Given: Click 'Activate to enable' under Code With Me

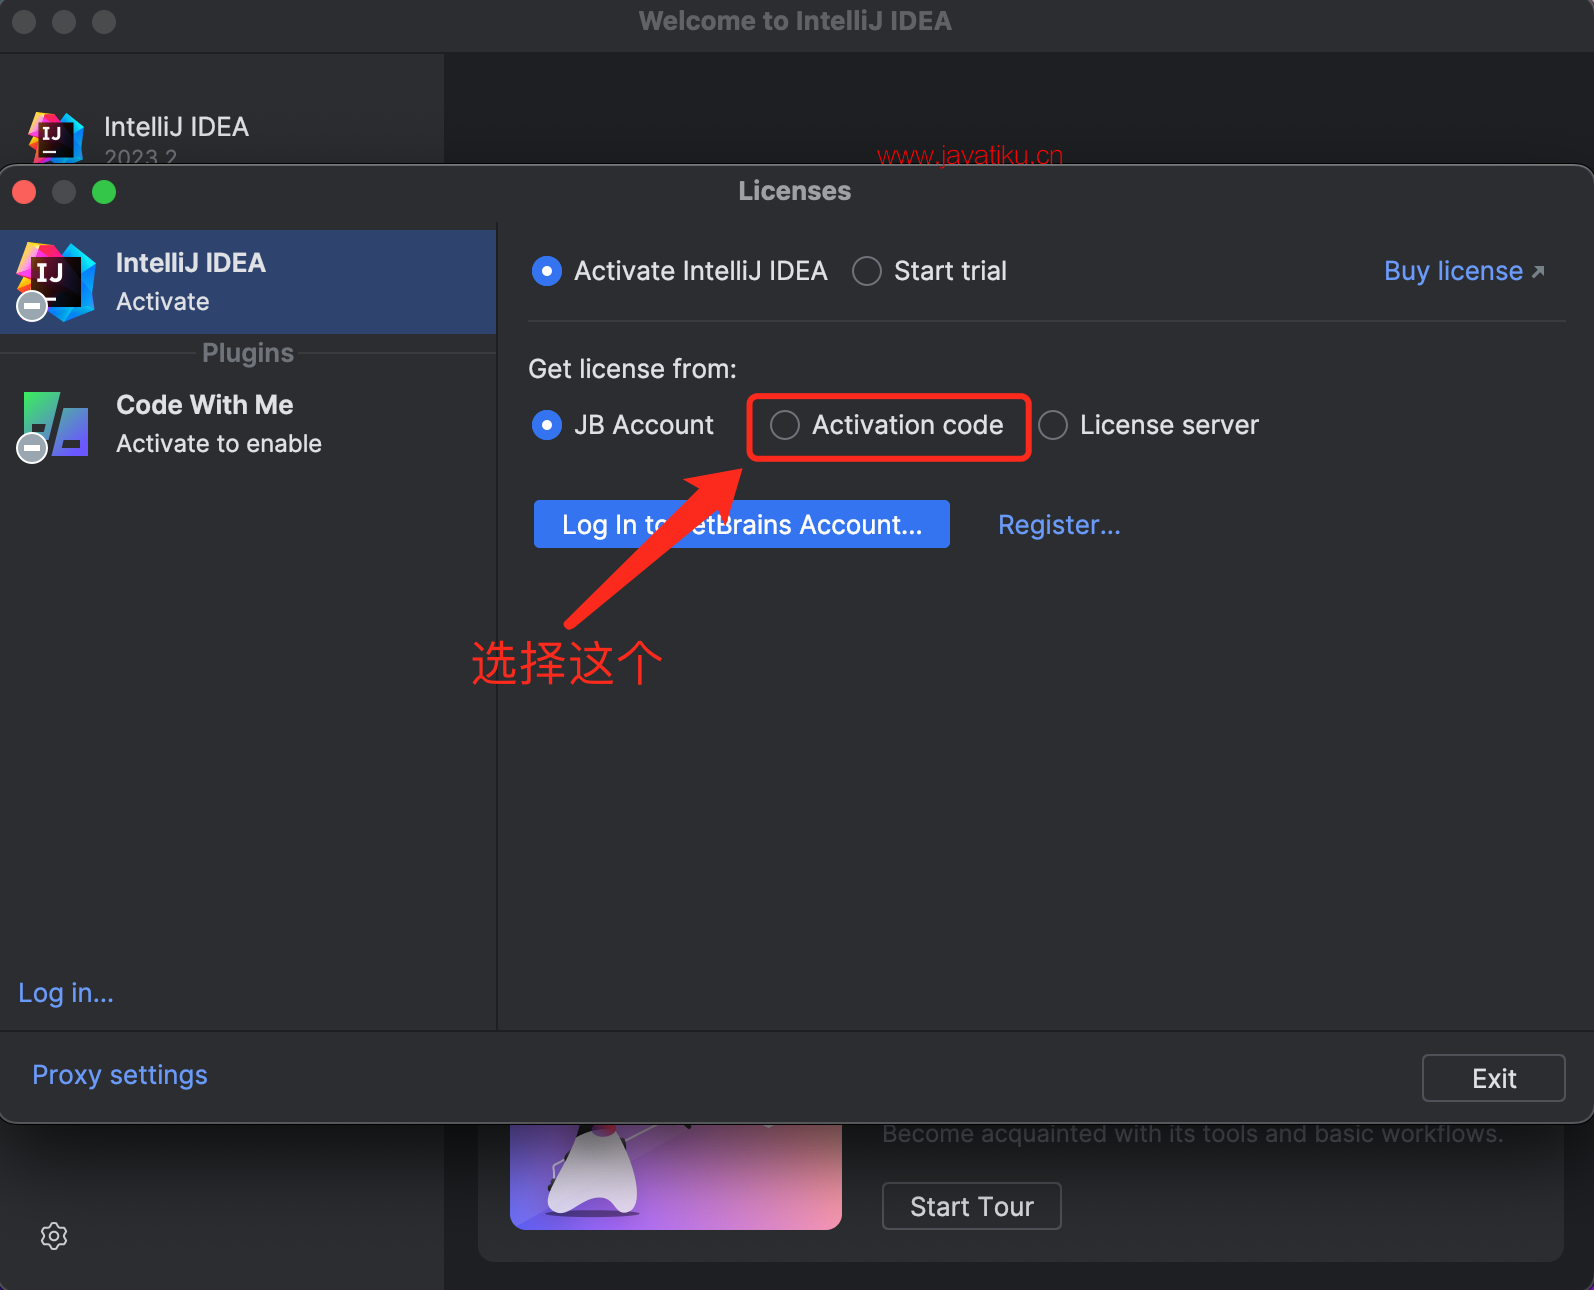Looking at the screenshot, I should click(x=219, y=444).
